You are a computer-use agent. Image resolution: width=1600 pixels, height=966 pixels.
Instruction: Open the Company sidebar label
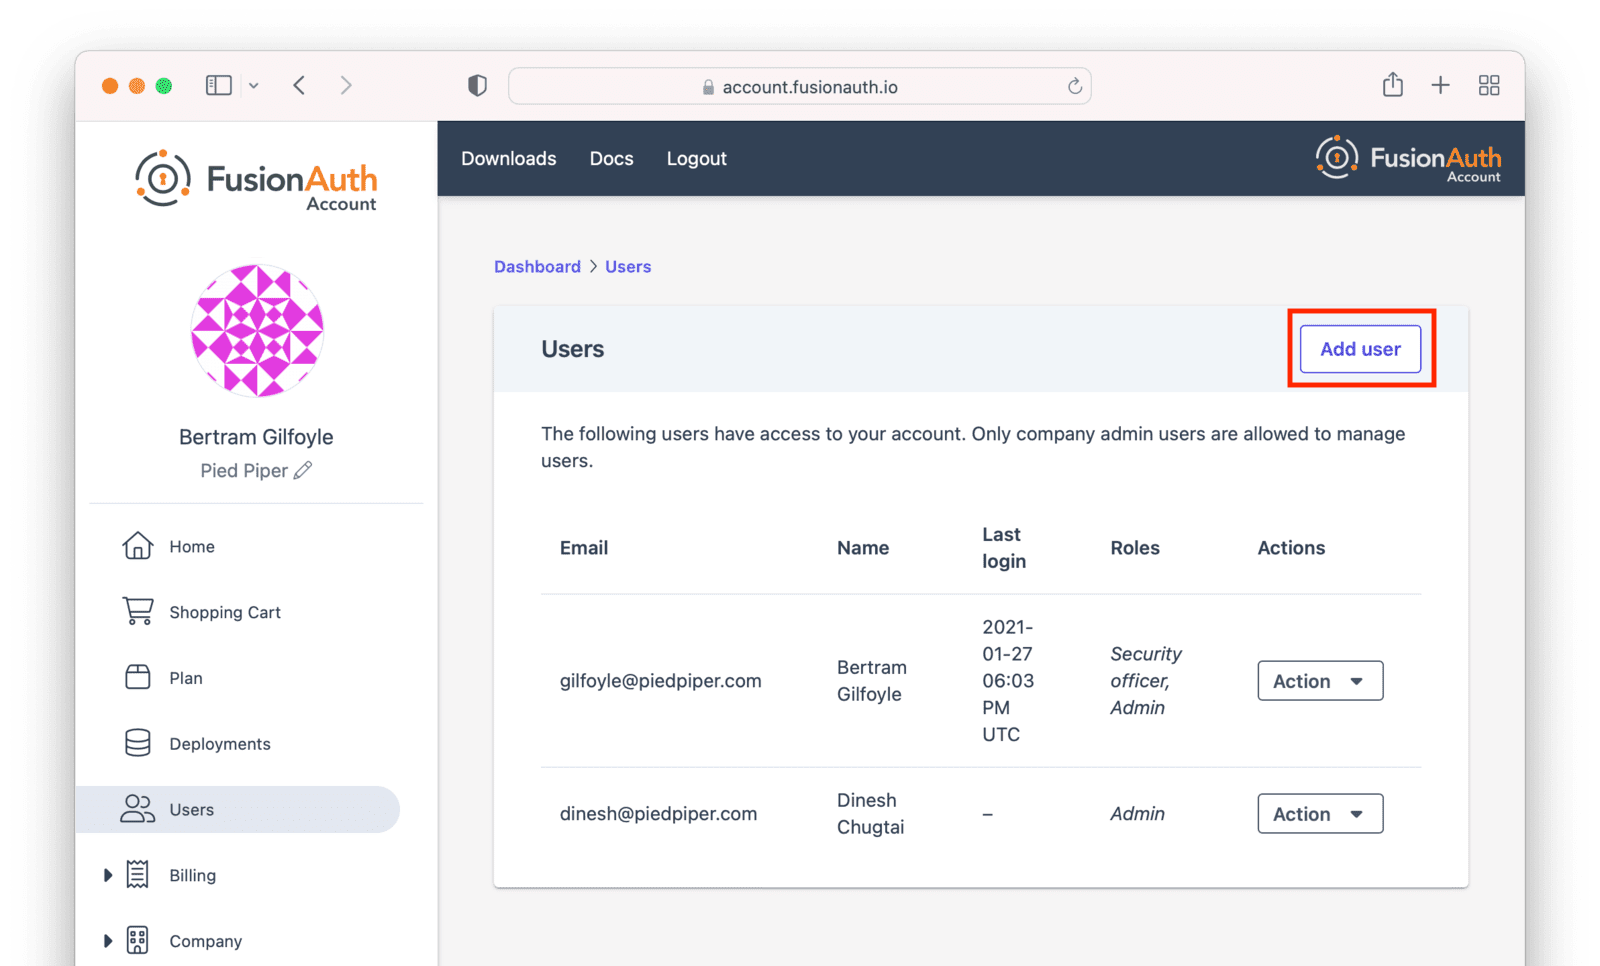205,941
